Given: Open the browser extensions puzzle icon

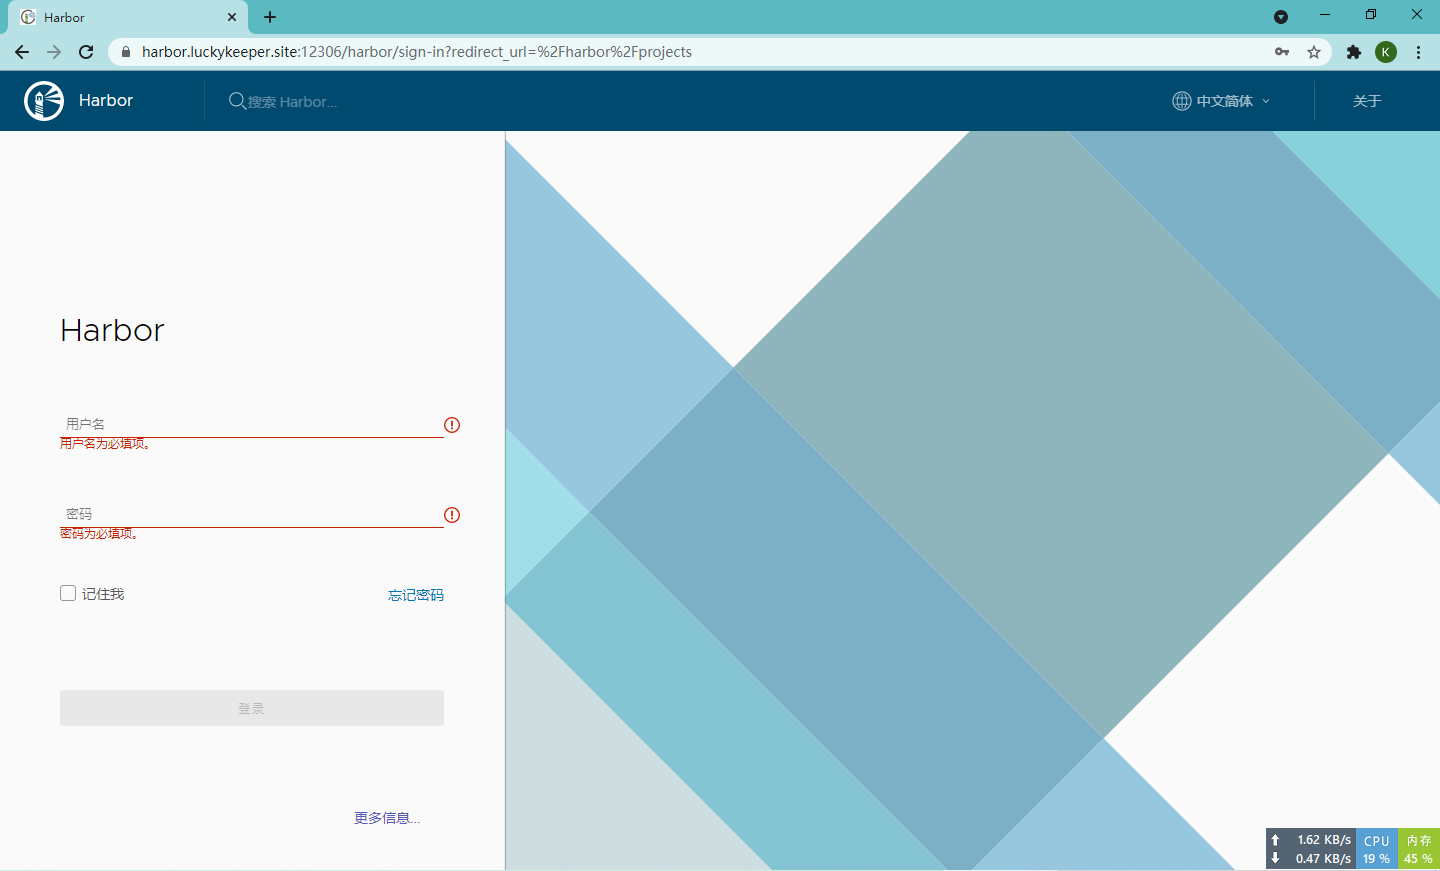Looking at the screenshot, I should pyautogui.click(x=1353, y=51).
